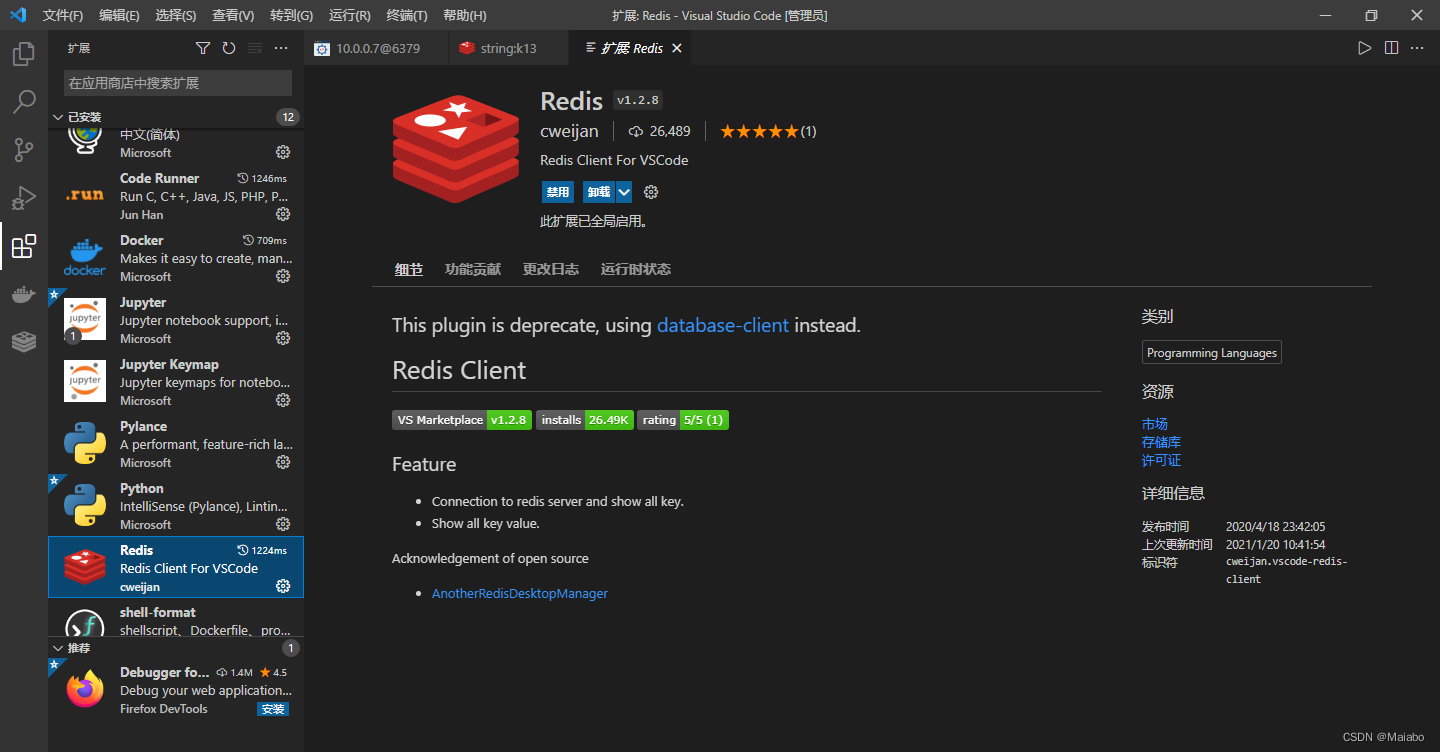Open the Terminal menu
The width and height of the screenshot is (1440, 752).
406,15
